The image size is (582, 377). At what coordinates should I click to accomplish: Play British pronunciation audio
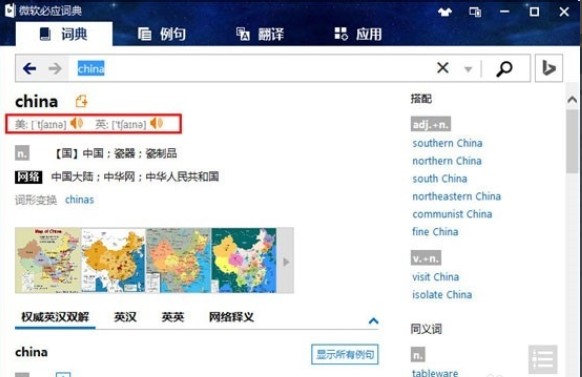(157, 123)
